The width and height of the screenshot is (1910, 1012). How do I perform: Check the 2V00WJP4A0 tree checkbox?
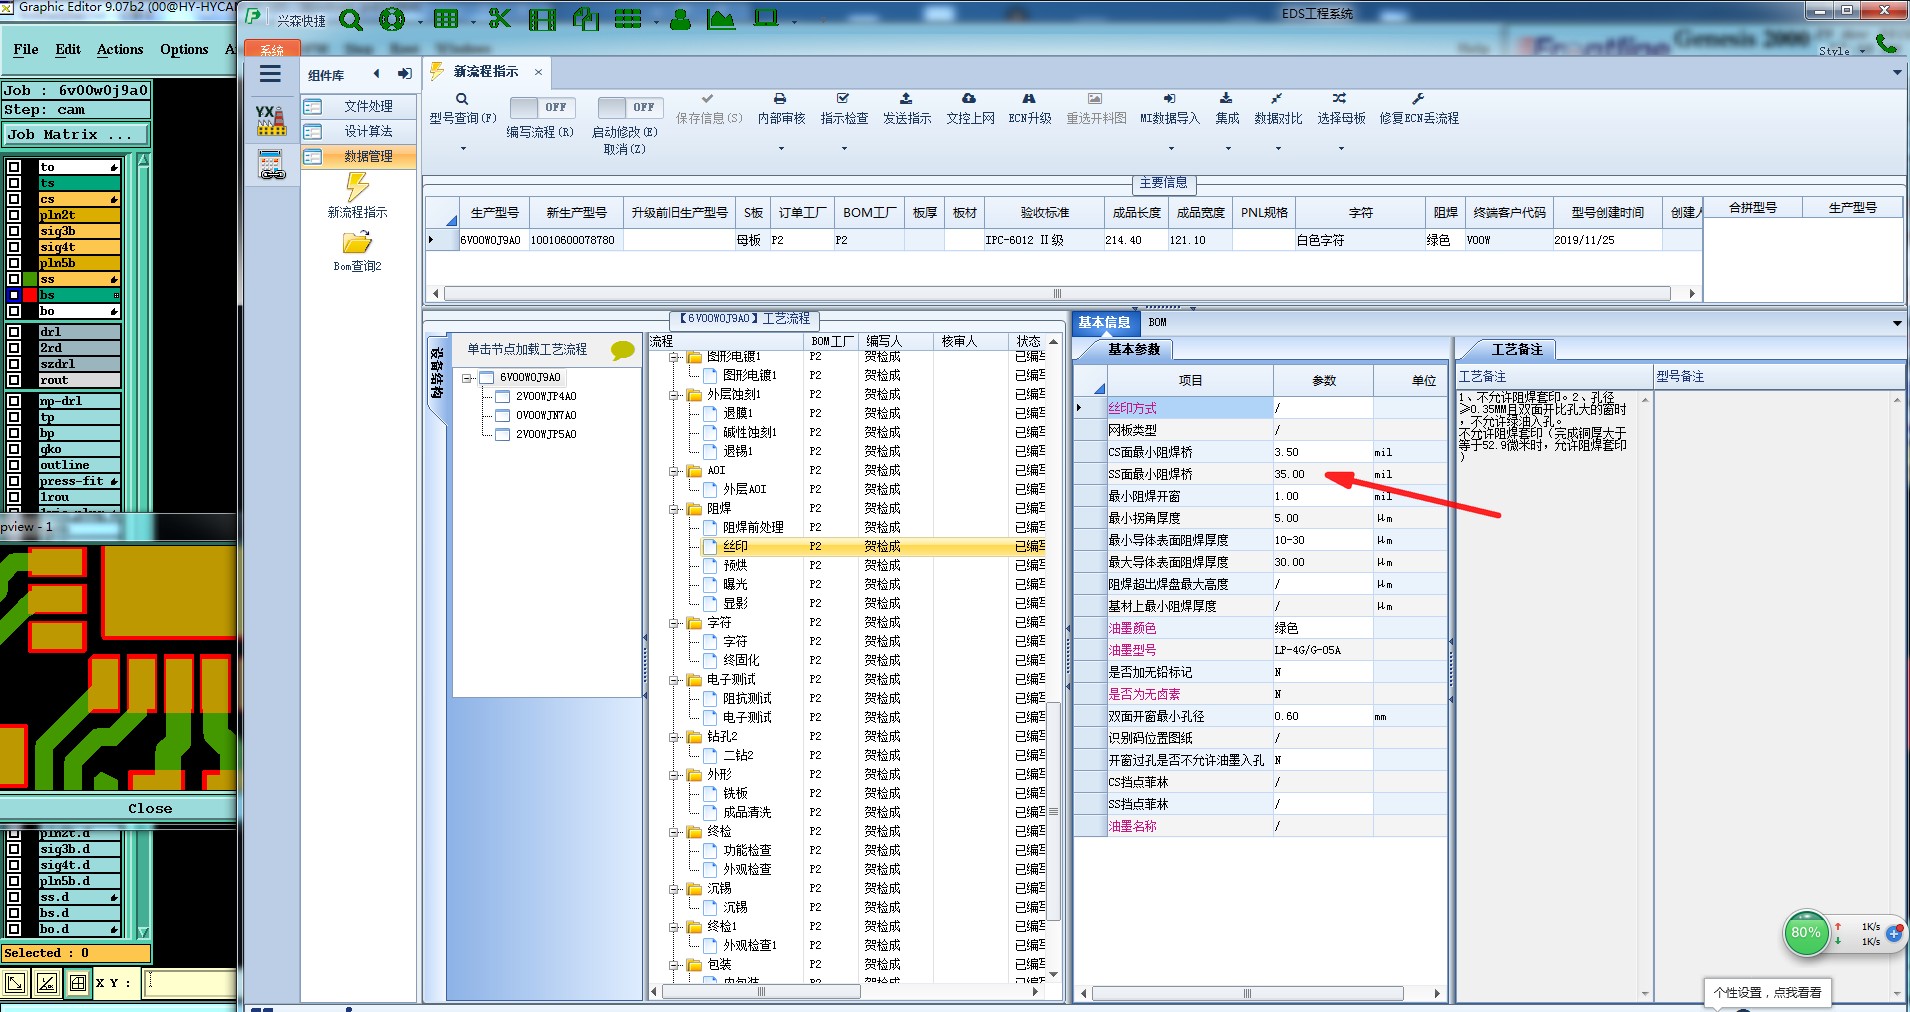504,396
